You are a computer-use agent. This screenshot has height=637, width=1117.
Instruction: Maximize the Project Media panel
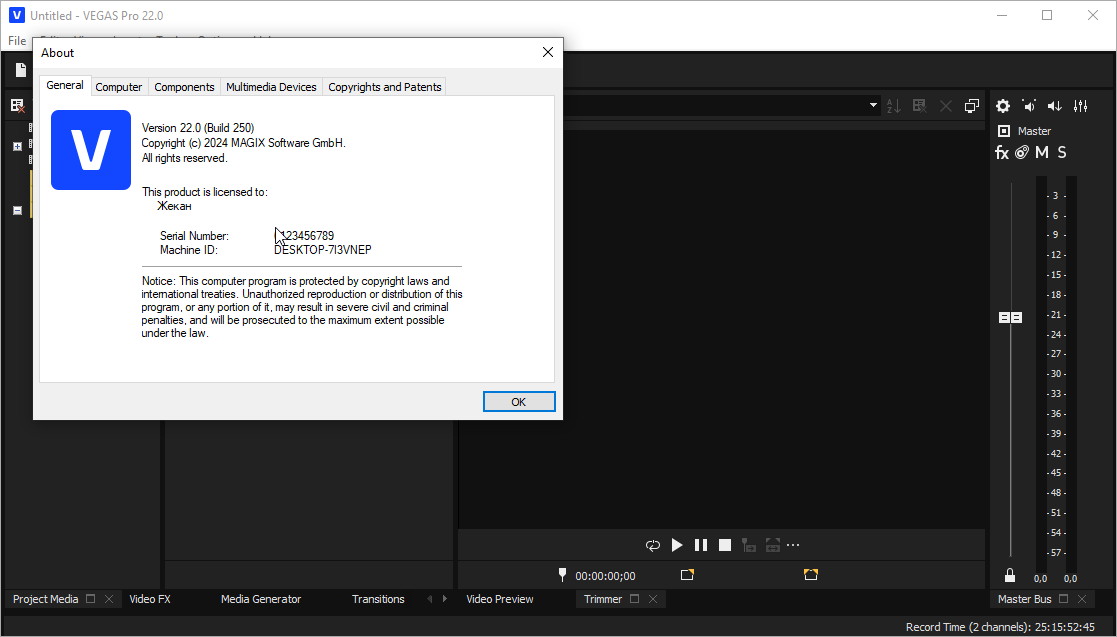click(x=90, y=599)
